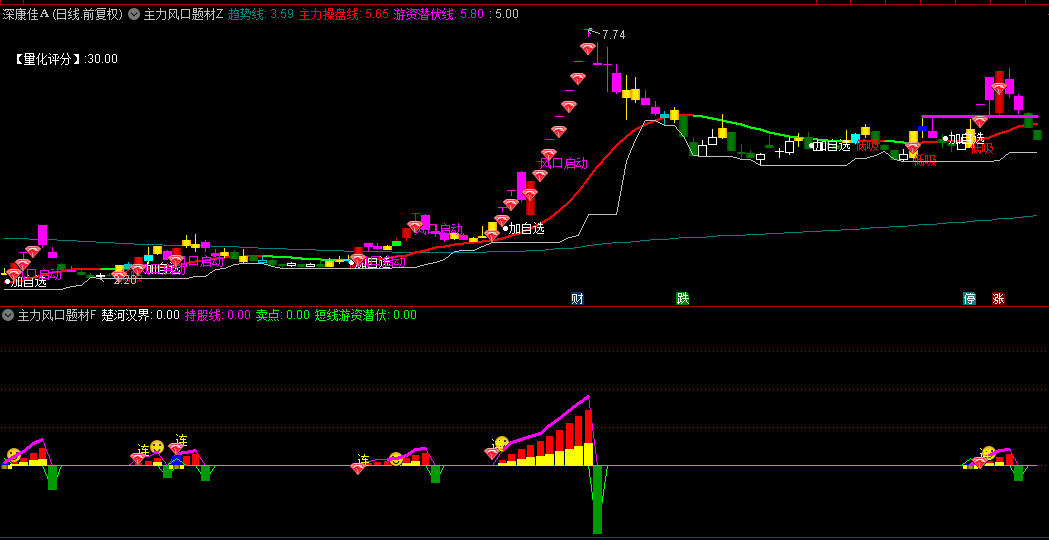Screen dimensions: 1049x540
Task: Click the 趋势线: 3.59 value label
Action: pos(261,14)
